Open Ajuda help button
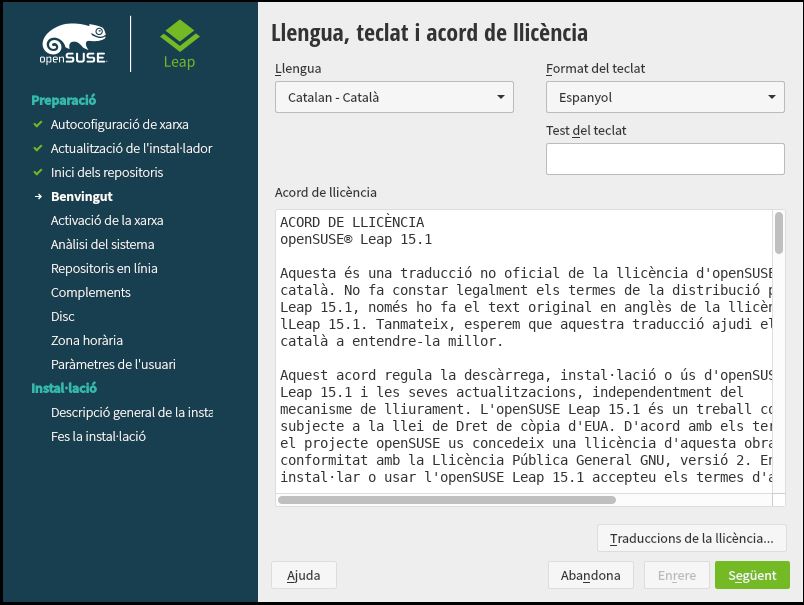Screen dimensions: 804x605 point(303,576)
